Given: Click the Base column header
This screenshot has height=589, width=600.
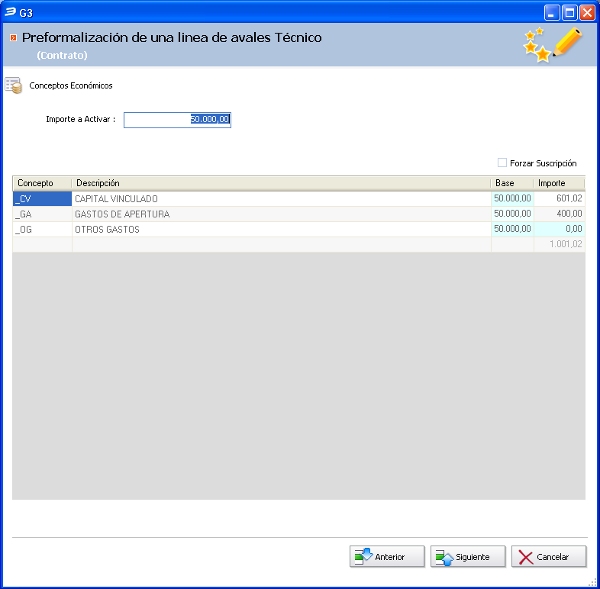Looking at the screenshot, I should [x=512, y=183].
